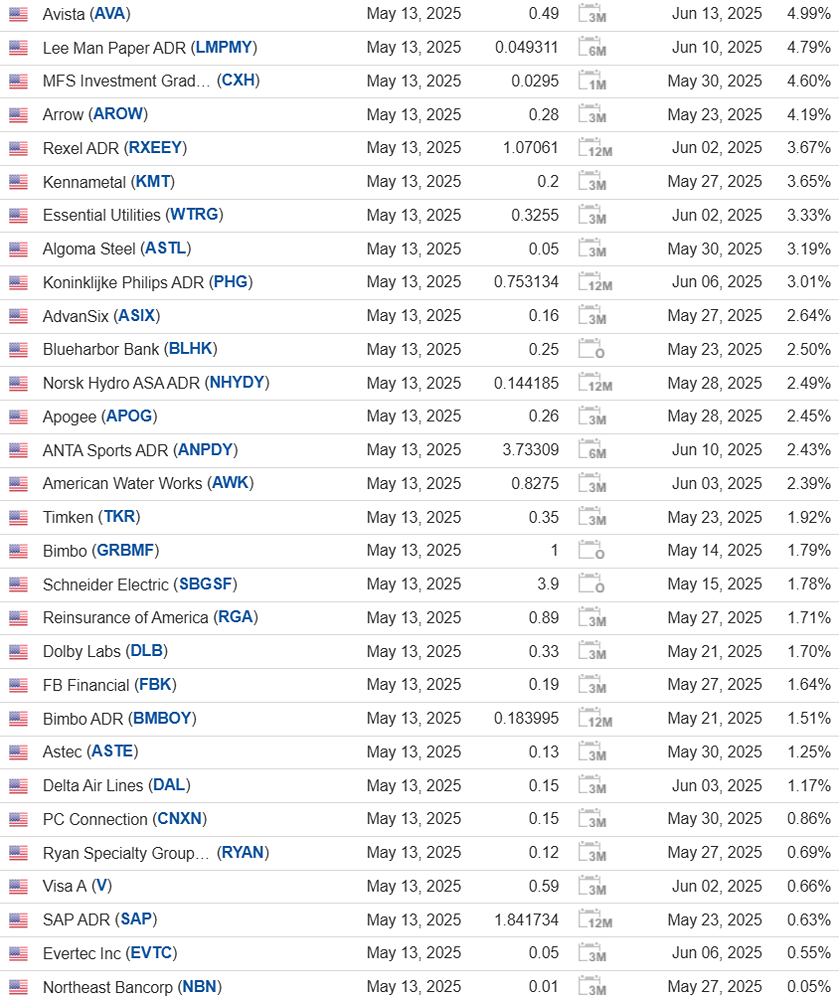Click the 3M calendar icon for Avista
This screenshot has height=1000, width=839.
click(x=592, y=13)
